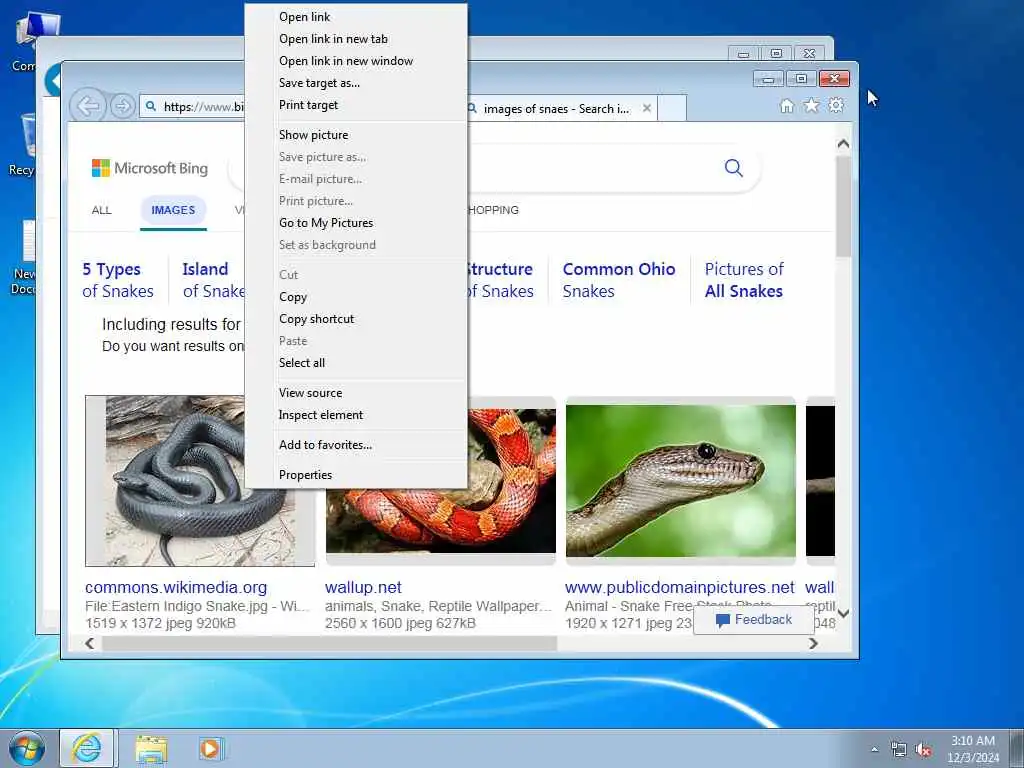Screen dimensions: 1024x768
Task: Open the brown snake head thumbnail
Action: pyautogui.click(x=680, y=481)
